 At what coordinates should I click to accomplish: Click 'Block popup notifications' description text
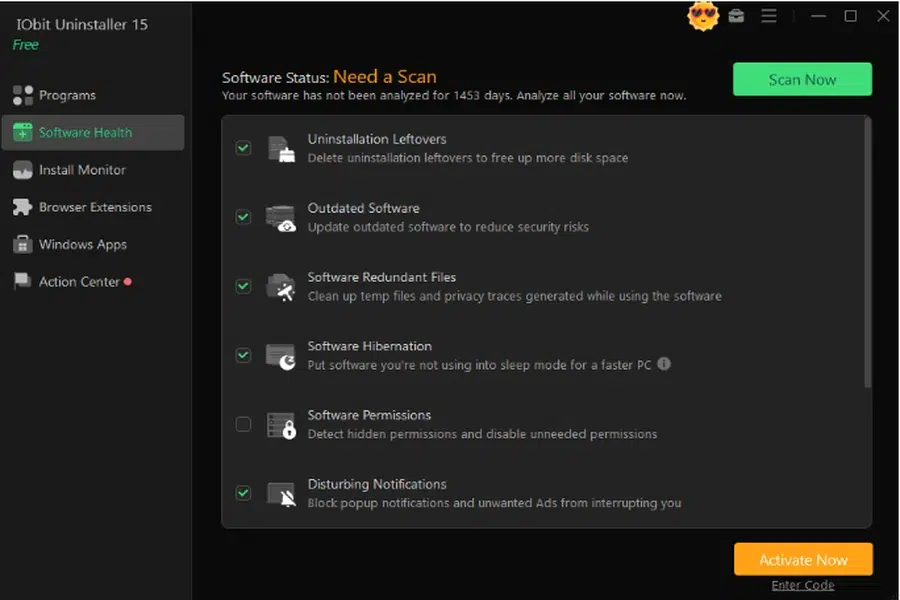coord(494,503)
